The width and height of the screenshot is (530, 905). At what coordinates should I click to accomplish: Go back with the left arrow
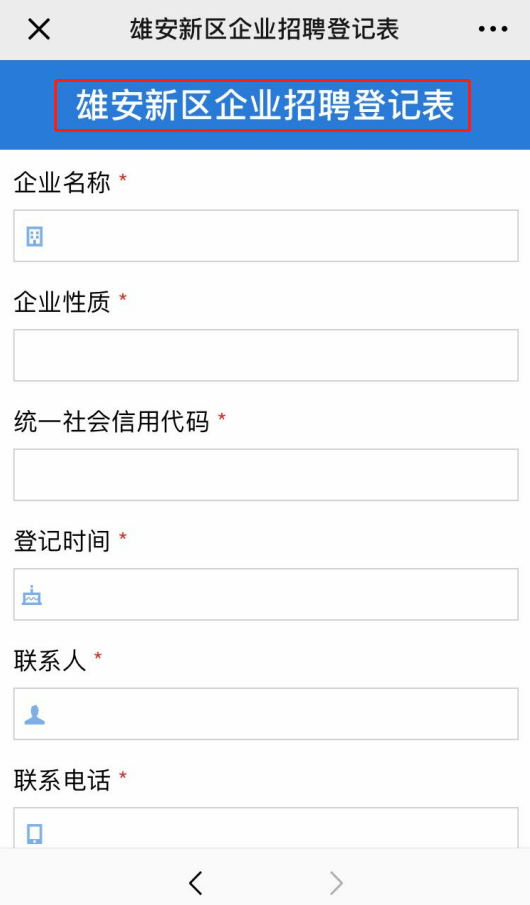(x=196, y=882)
